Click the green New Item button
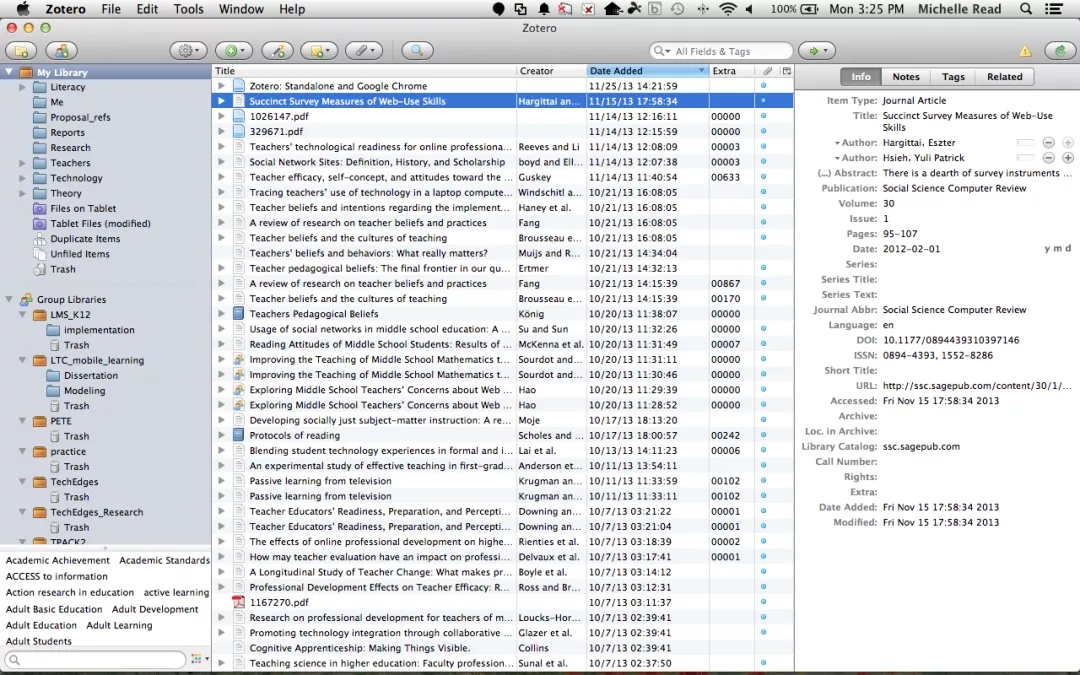1080x675 pixels. click(x=234, y=51)
